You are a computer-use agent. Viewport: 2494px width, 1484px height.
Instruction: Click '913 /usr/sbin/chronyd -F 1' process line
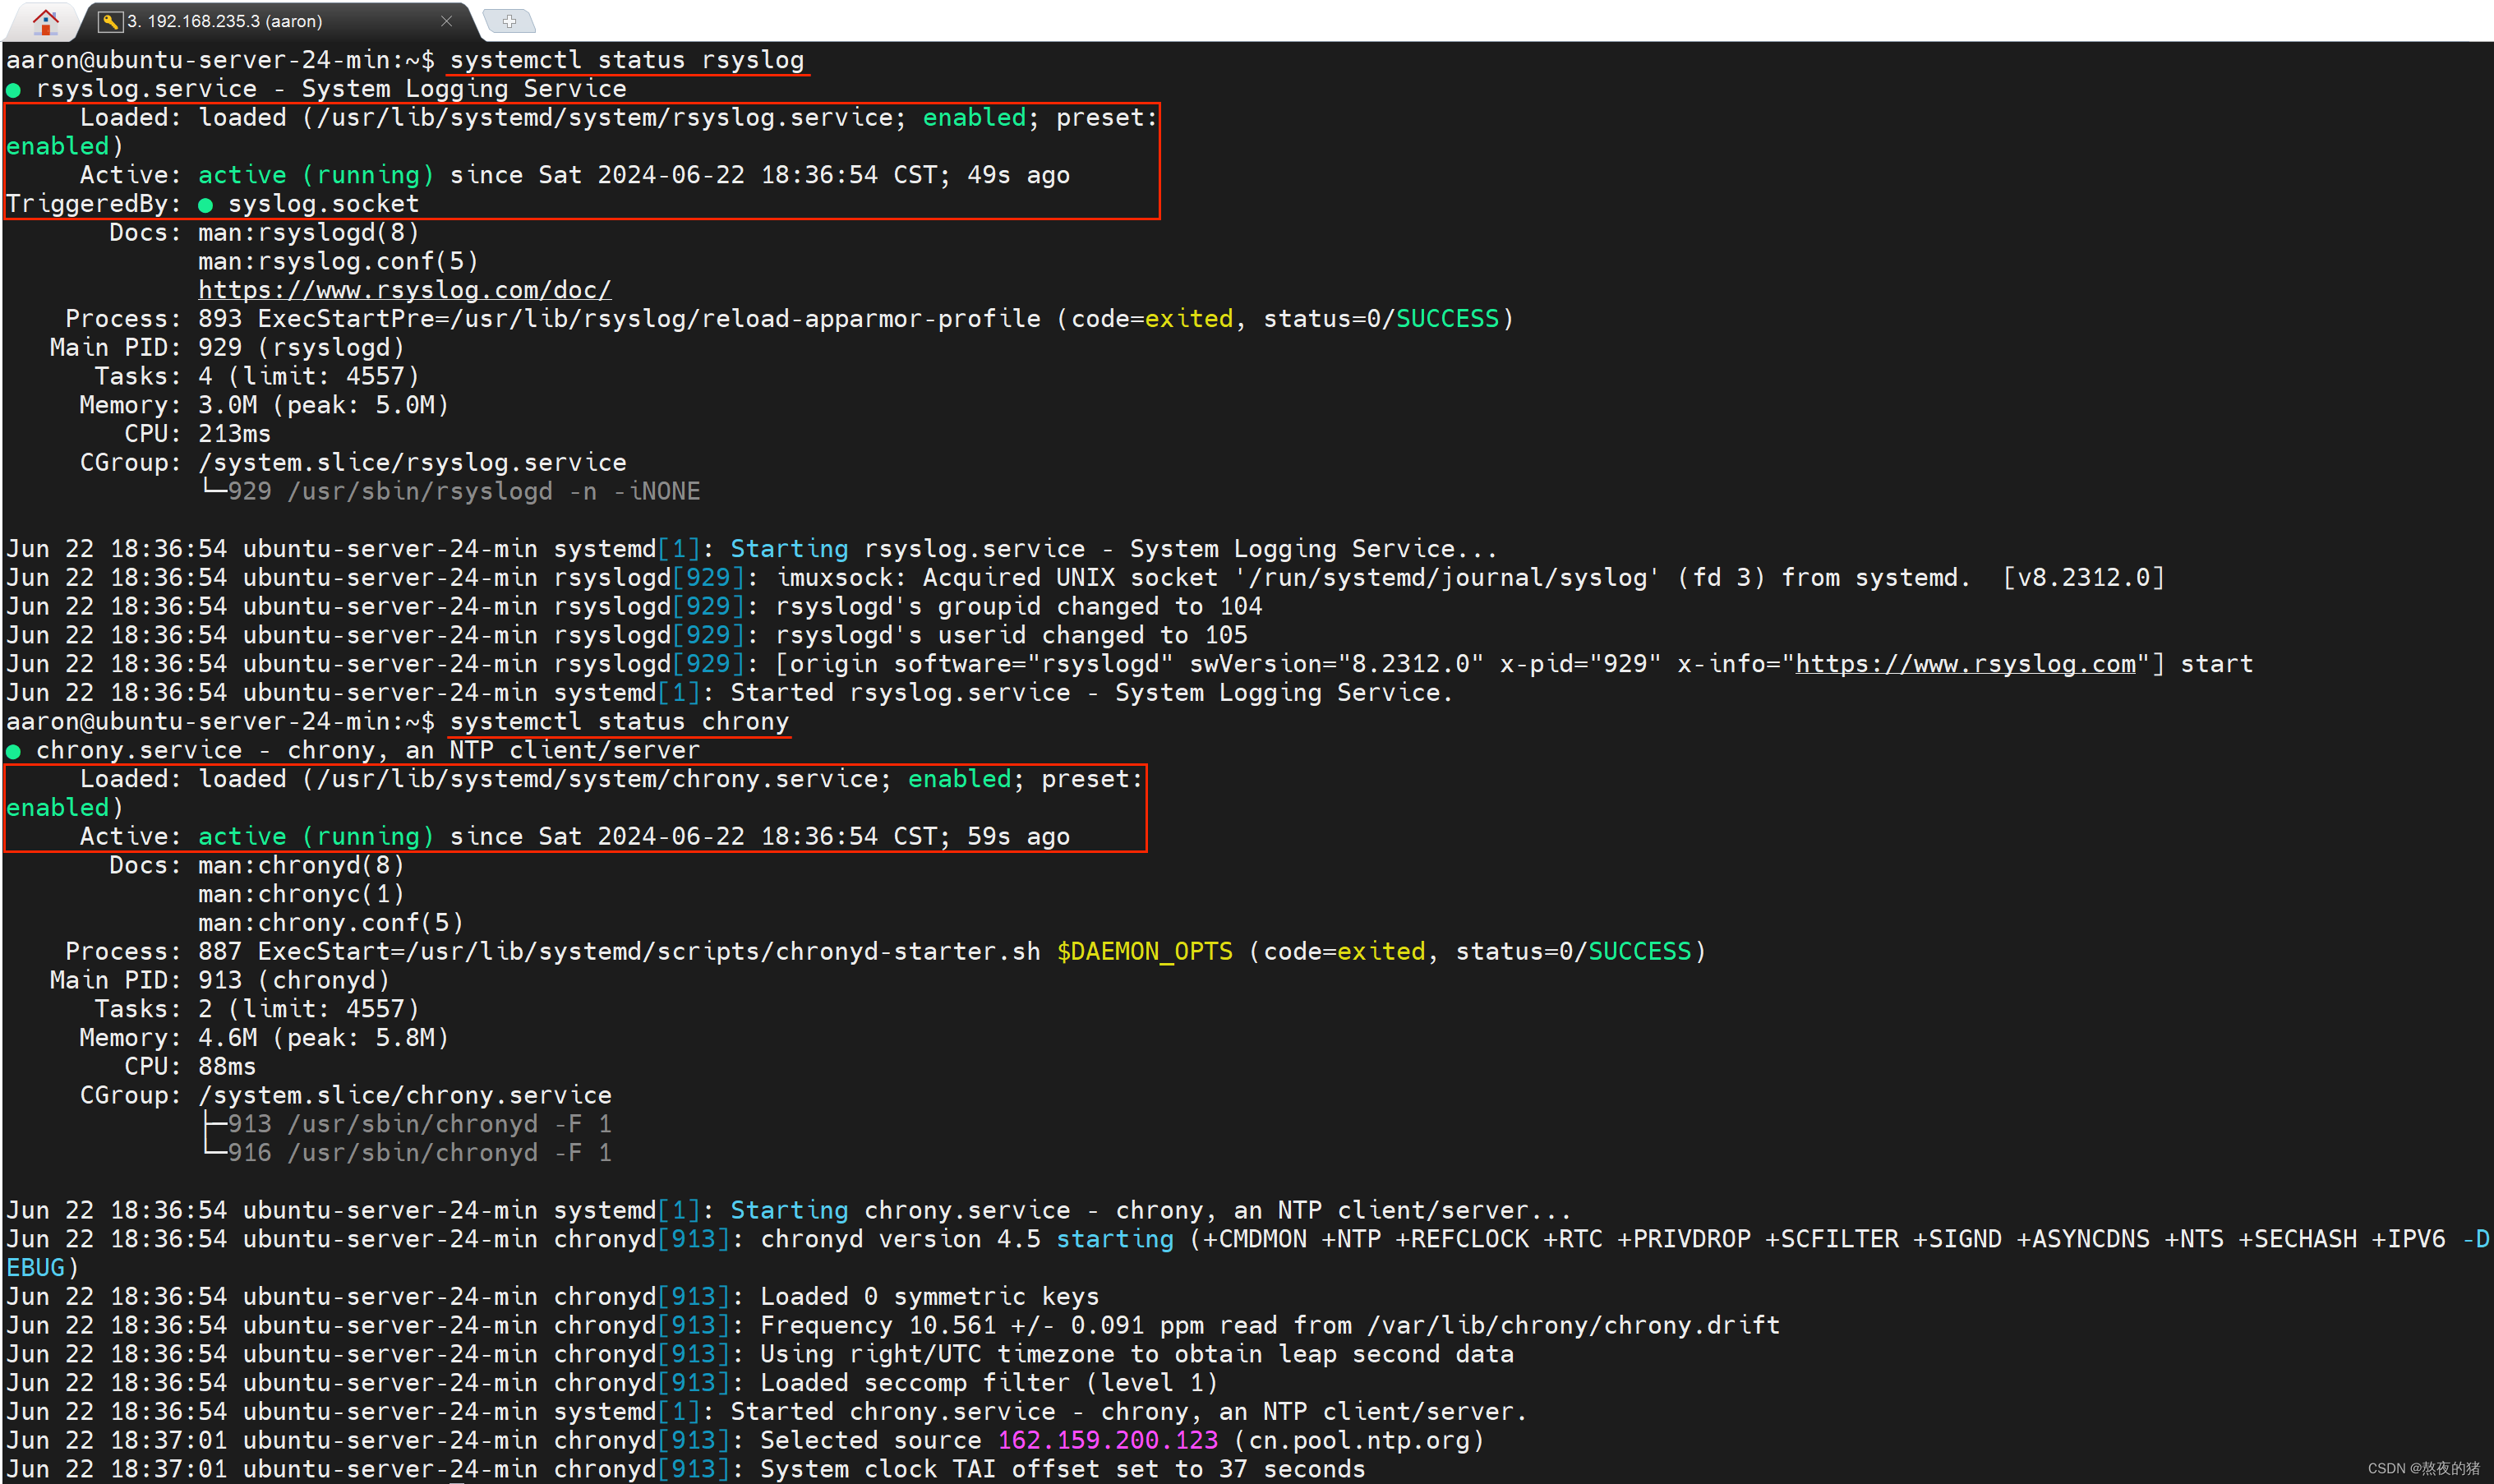tap(420, 1125)
